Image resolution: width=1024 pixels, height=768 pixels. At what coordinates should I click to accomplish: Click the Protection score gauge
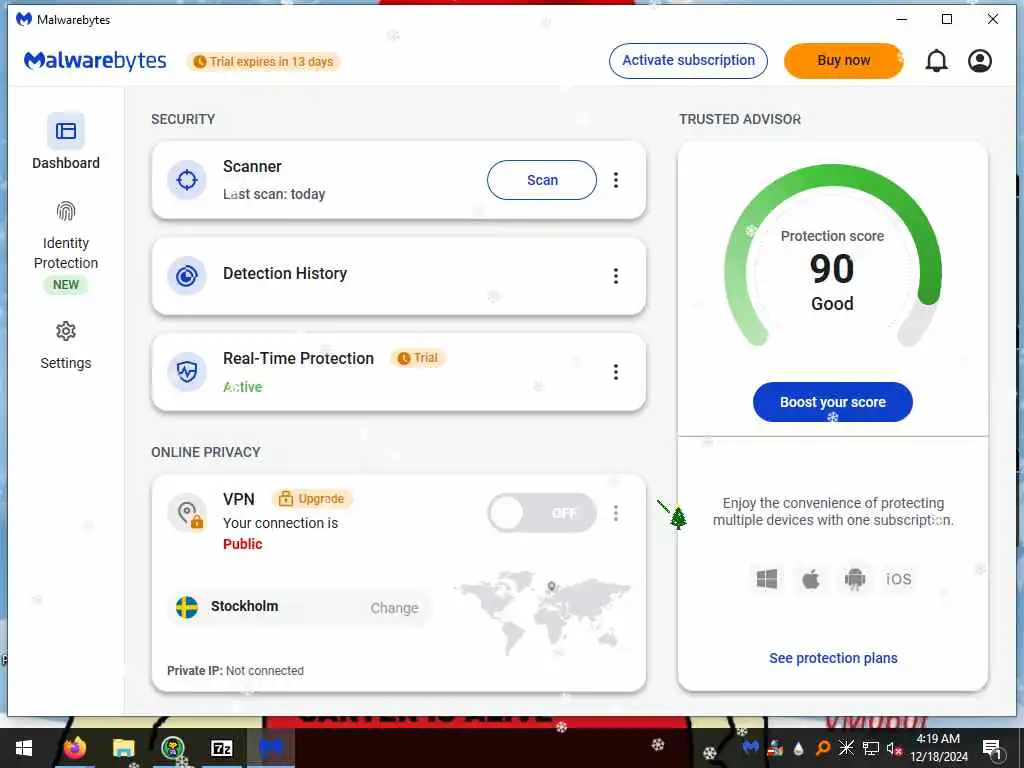point(833,255)
